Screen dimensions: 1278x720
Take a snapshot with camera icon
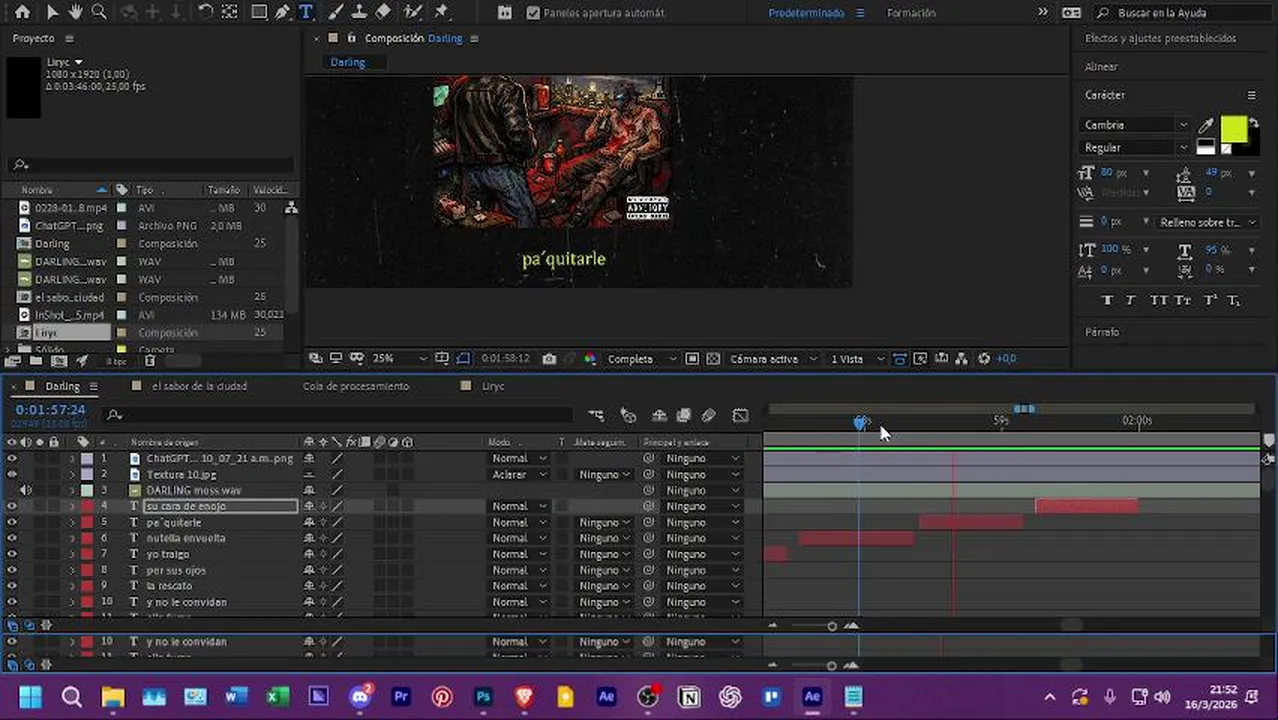tap(549, 358)
